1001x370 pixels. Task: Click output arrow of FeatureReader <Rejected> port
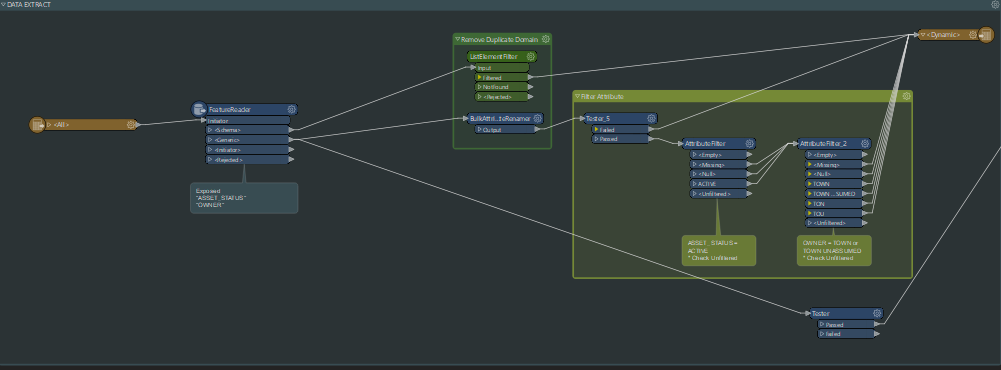coord(292,159)
